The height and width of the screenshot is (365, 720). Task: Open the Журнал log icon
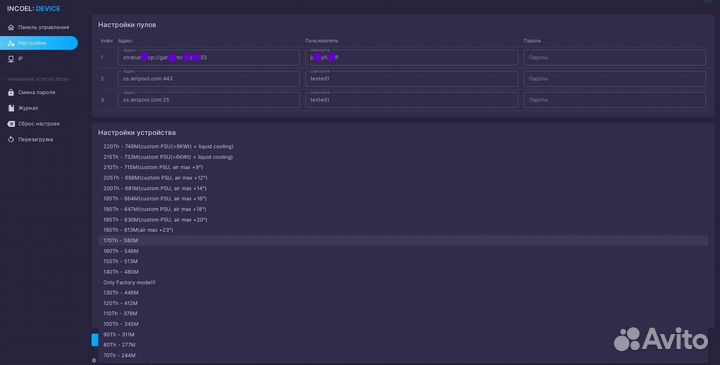coord(11,108)
